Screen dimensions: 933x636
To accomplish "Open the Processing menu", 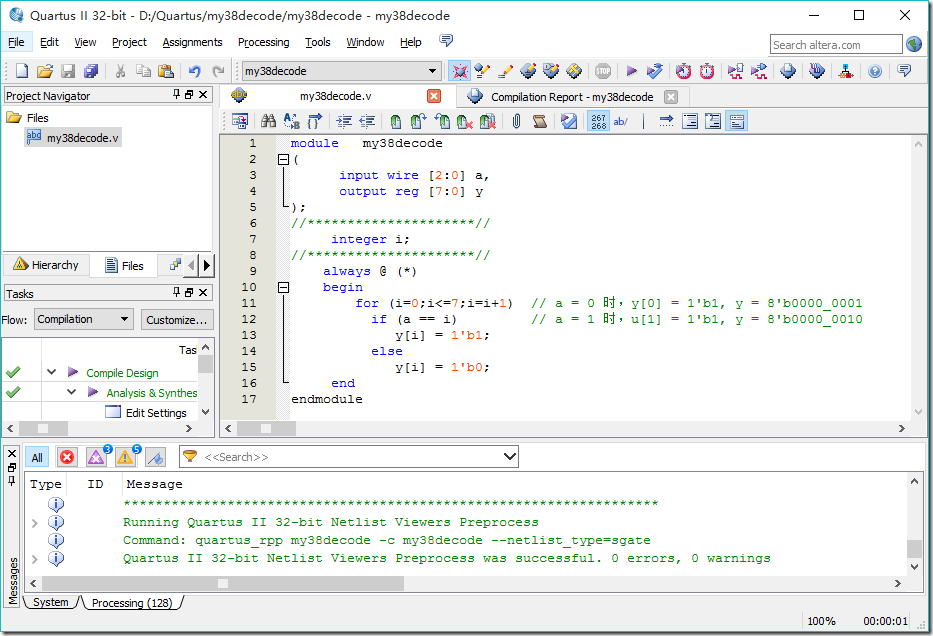I will [264, 42].
